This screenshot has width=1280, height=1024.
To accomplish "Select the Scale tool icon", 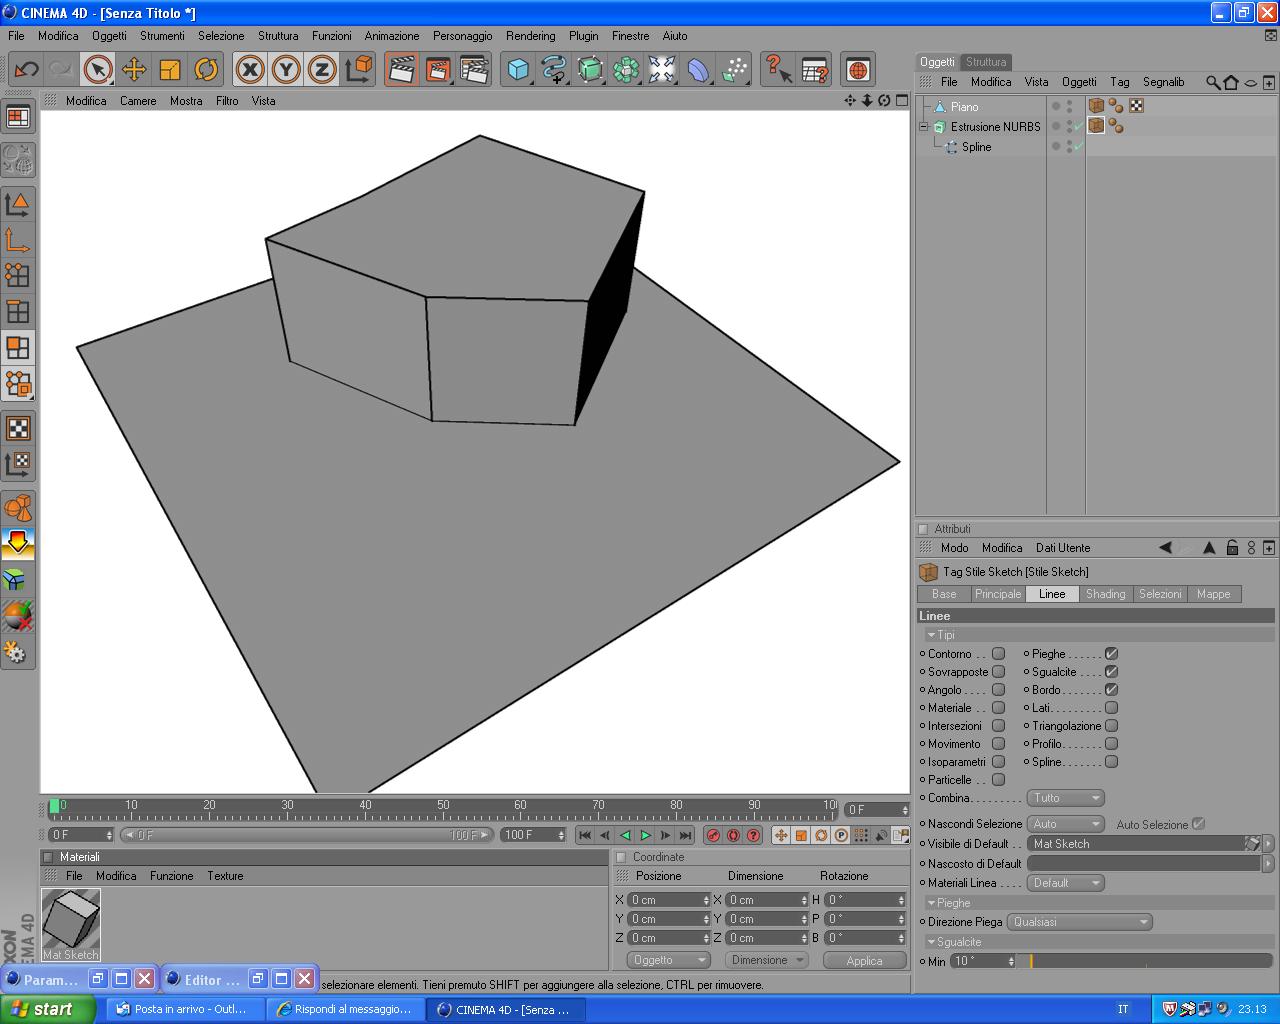I will pos(170,69).
